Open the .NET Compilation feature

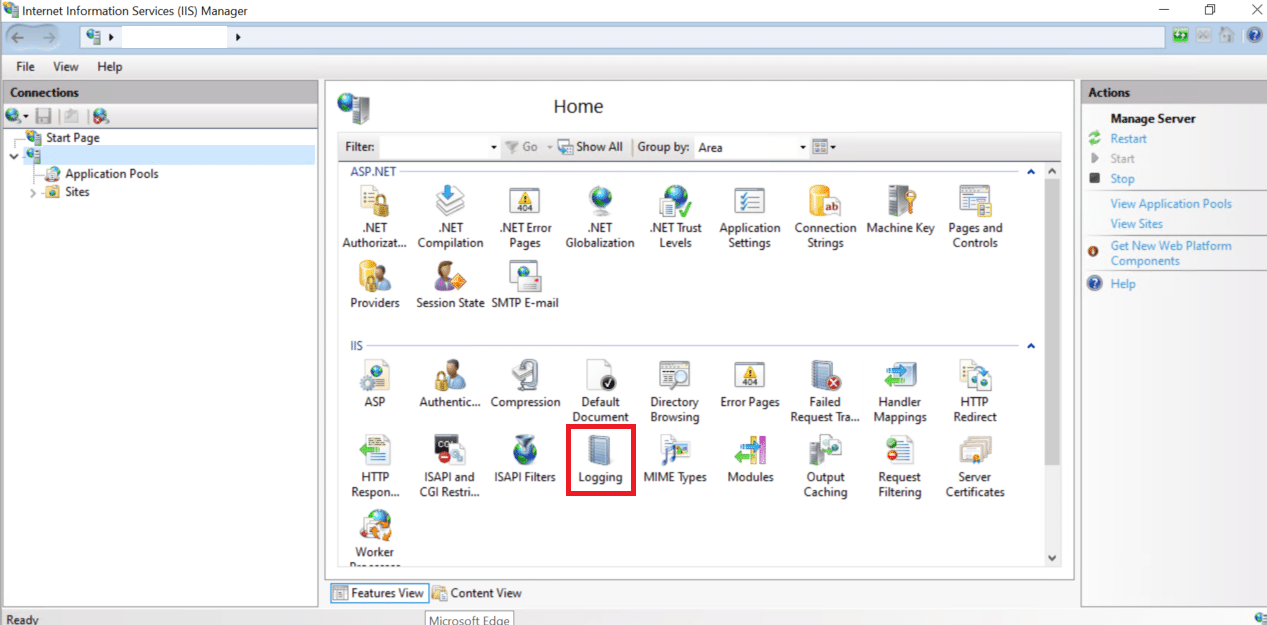tap(450, 217)
